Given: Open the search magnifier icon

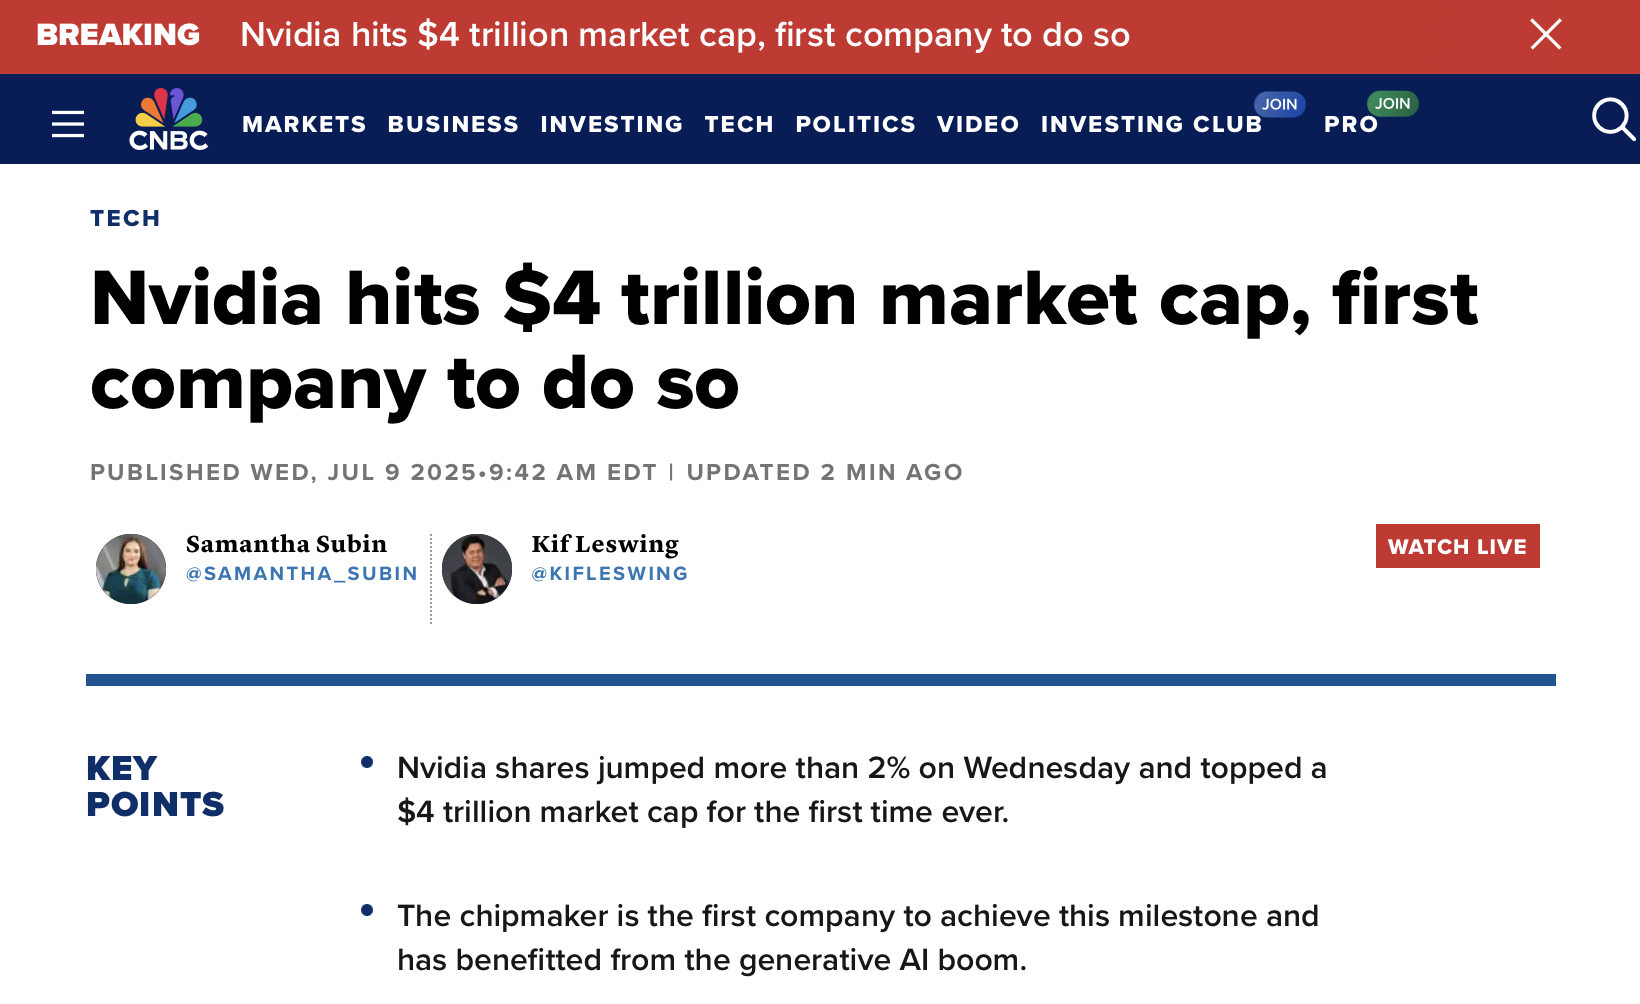Looking at the screenshot, I should pyautogui.click(x=1613, y=119).
